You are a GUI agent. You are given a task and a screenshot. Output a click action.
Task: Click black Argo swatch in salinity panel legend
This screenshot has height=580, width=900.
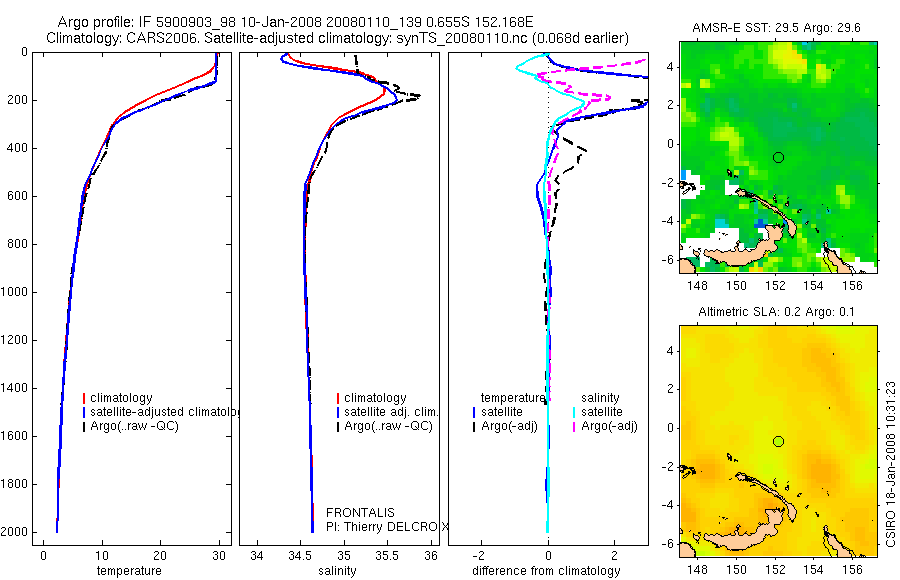(x=338, y=426)
